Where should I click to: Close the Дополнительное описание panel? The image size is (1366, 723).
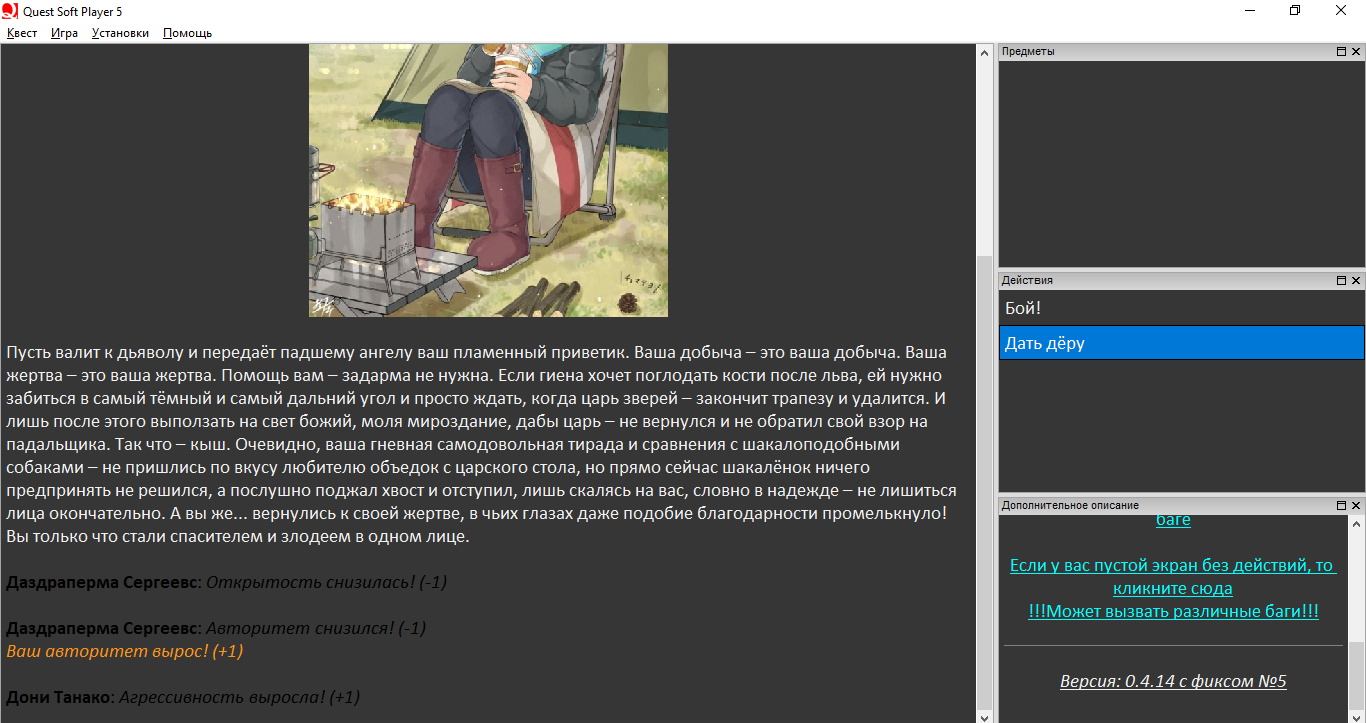tap(1355, 506)
